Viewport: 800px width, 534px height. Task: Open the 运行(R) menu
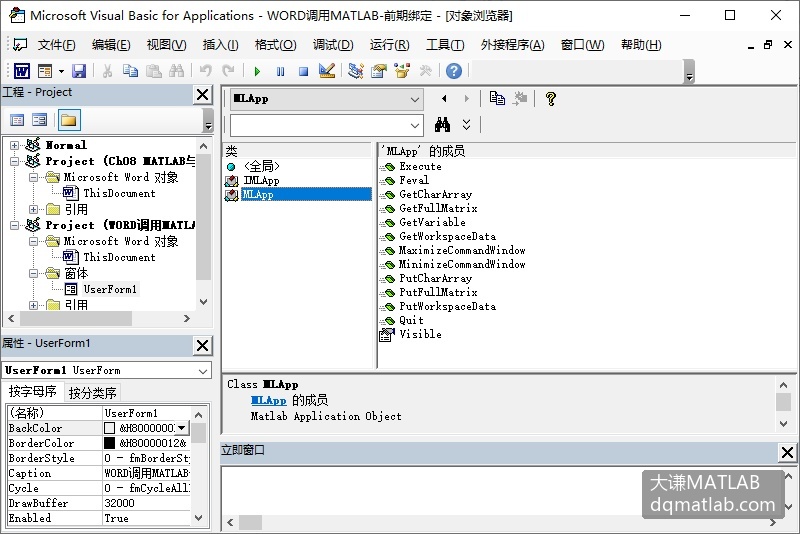(x=389, y=45)
